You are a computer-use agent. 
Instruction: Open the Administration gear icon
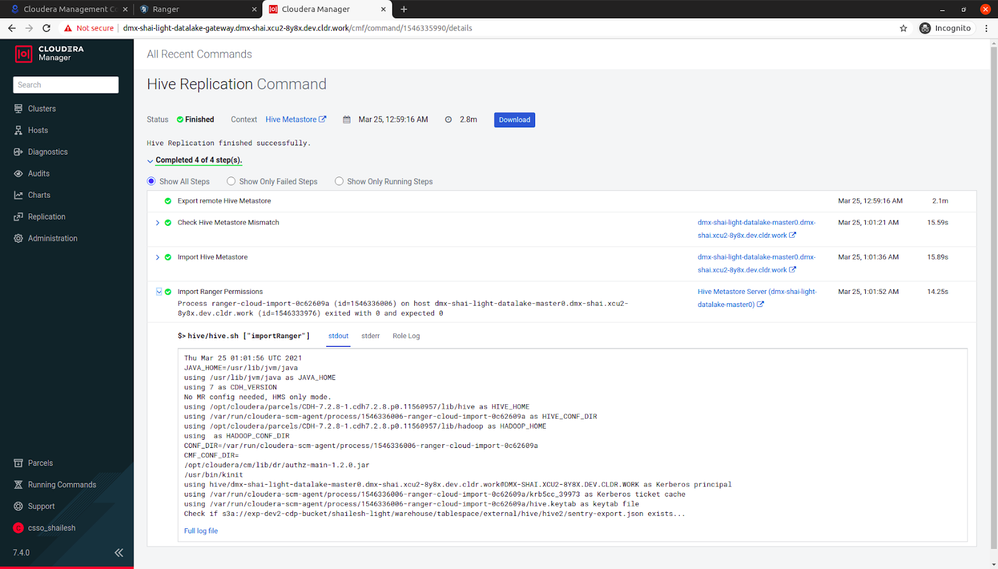pyautogui.click(x=18, y=239)
